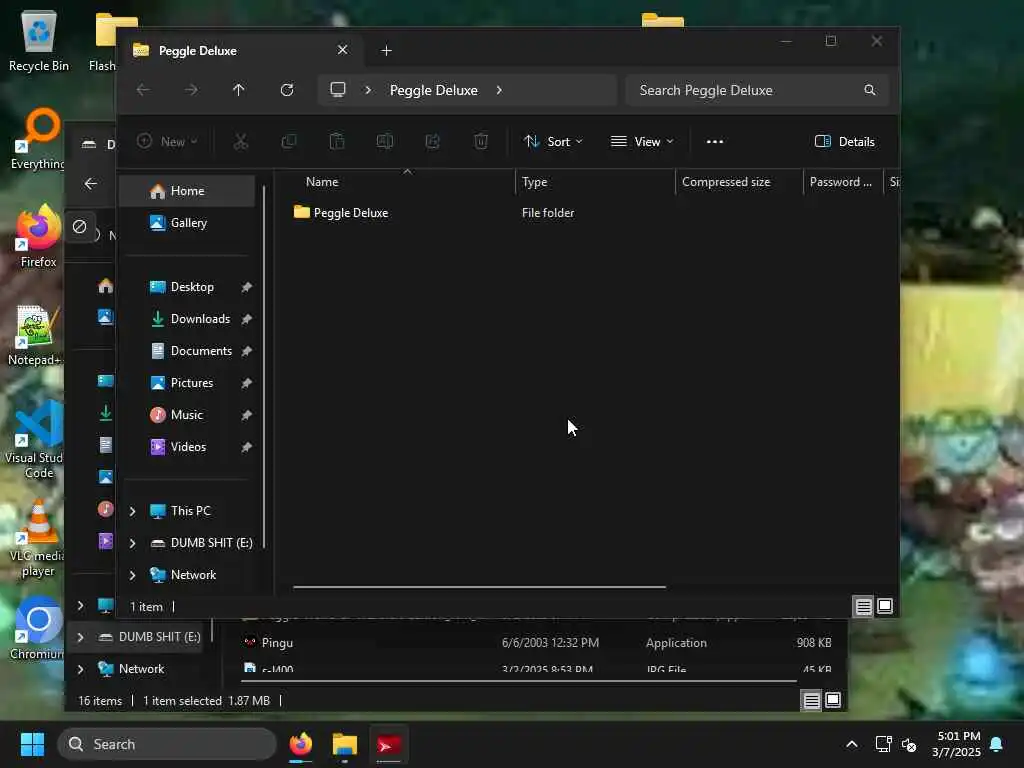Switch to details list view in front window
This screenshot has height=768, width=1024.
pos(863,607)
